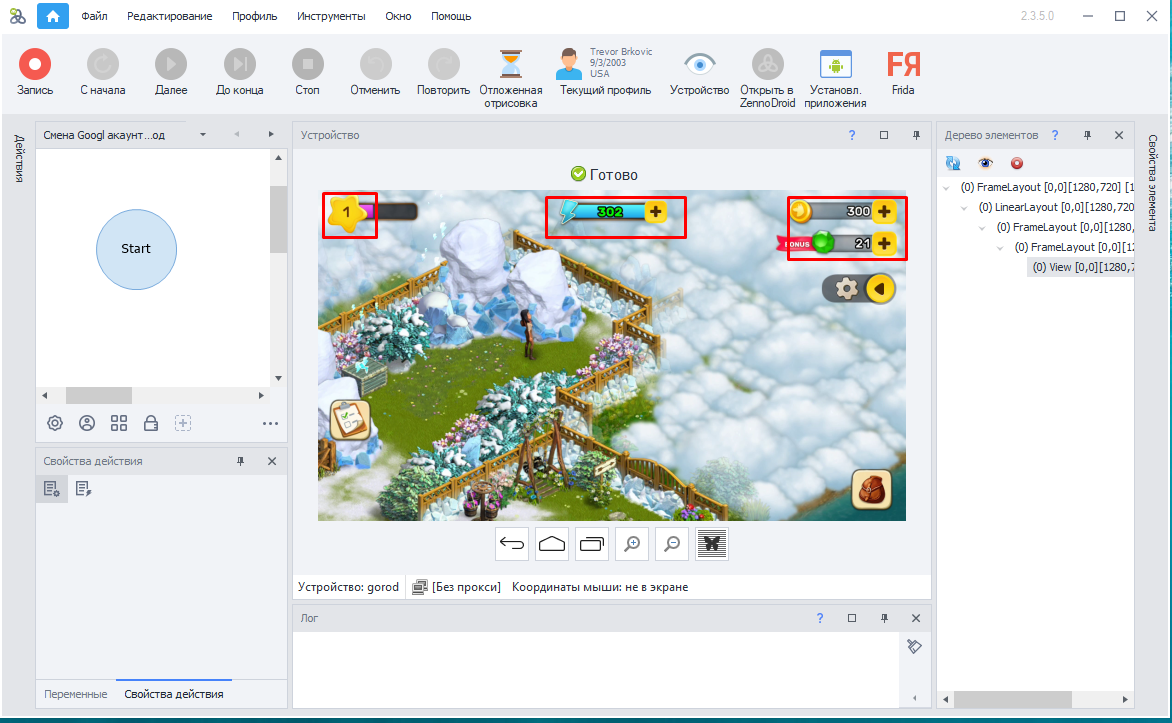Viewport: 1172px width, 723px height.
Task: Switch to the Переменные tab
Action: pyautogui.click(x=75, y=694)
